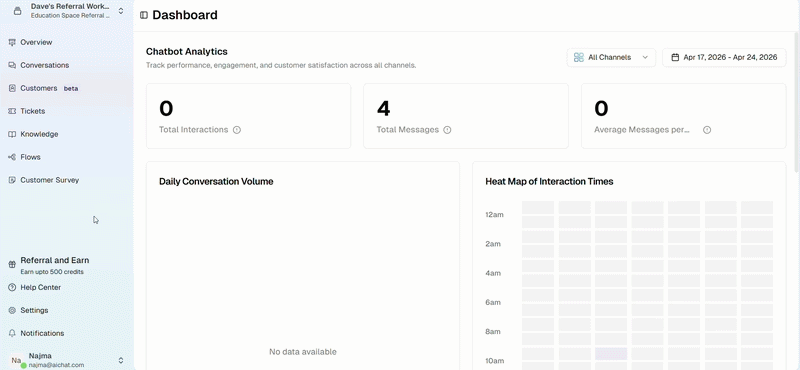Click the Daily Conversation Volume heading
The width and height of the screenshot is (800, 370).
216,182
